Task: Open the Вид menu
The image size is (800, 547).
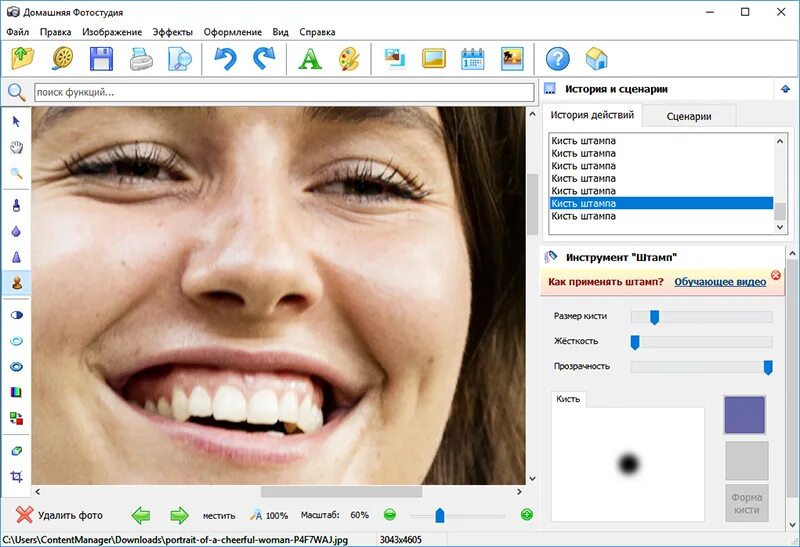Action: pyautogui.click(x=280, y=32)
